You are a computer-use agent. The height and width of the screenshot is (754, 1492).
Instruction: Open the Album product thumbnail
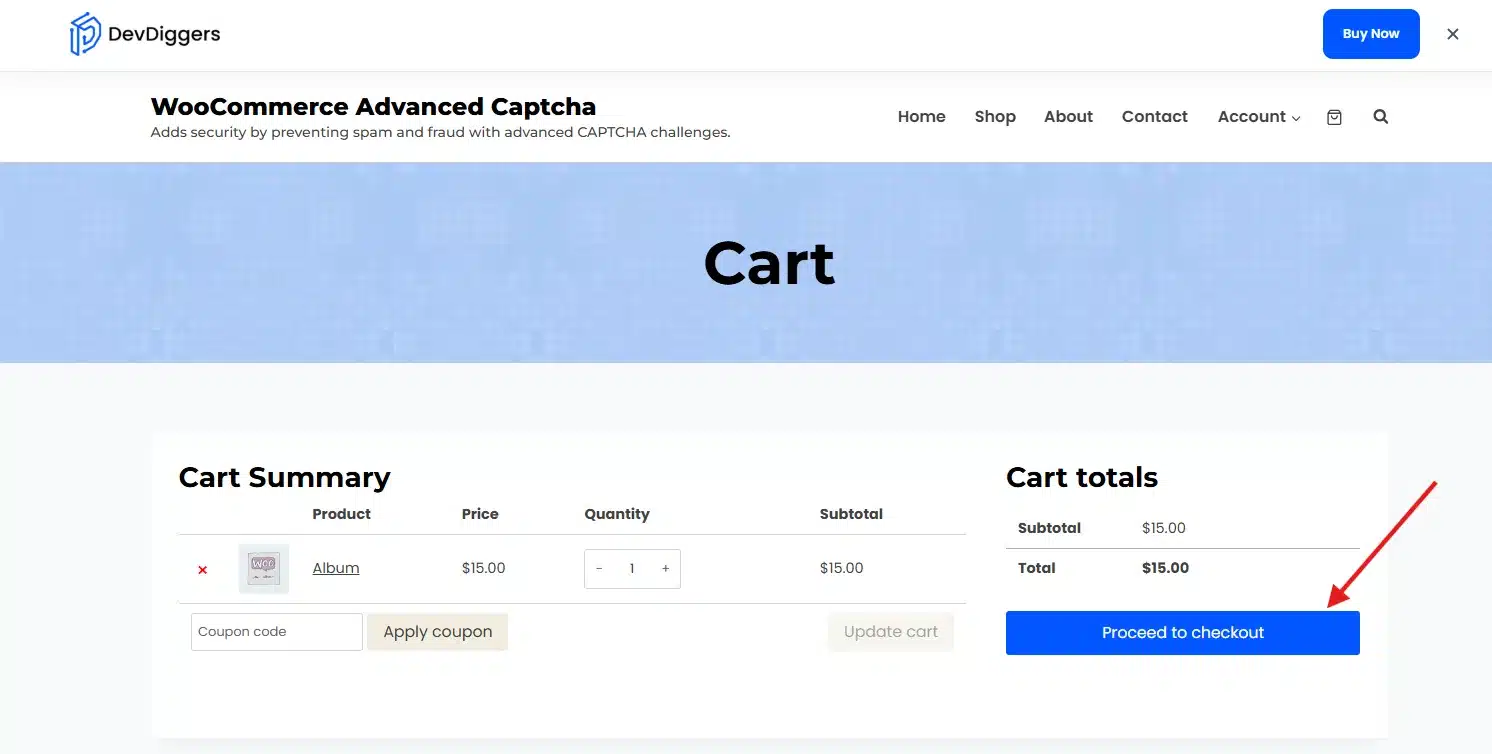tap(264, 568)
